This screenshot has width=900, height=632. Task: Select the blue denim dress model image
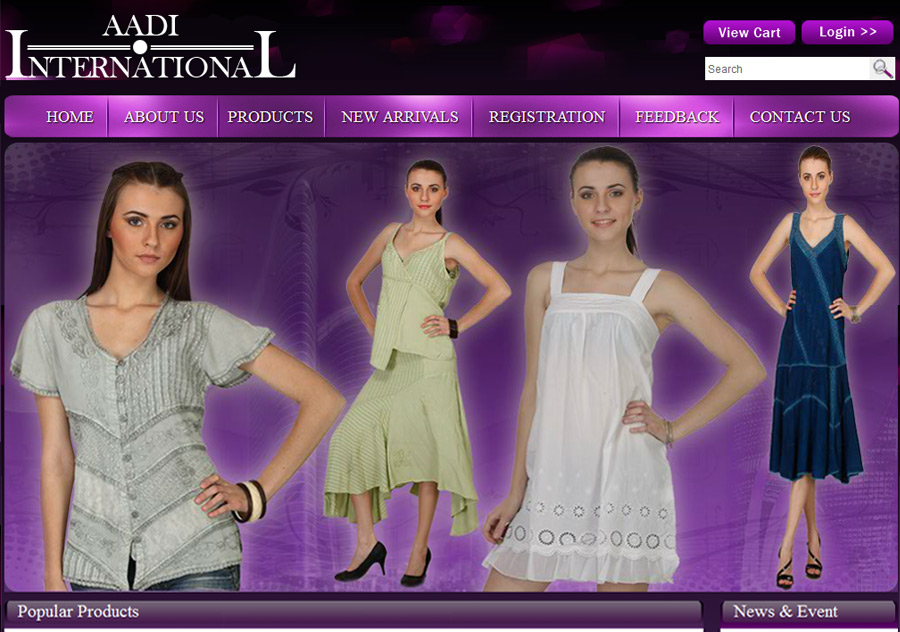tap(815, 367)
